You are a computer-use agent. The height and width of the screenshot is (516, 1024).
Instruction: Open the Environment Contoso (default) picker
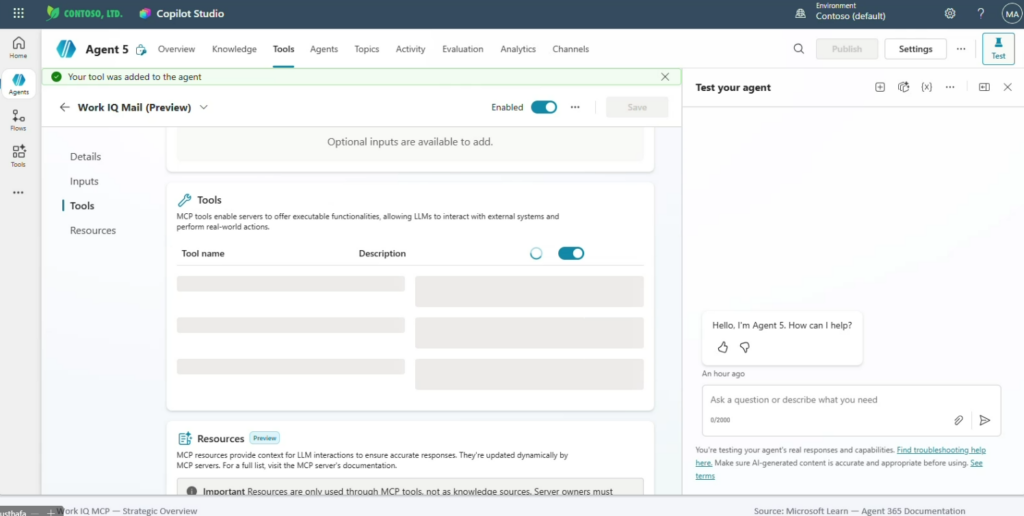pos(850,14)
